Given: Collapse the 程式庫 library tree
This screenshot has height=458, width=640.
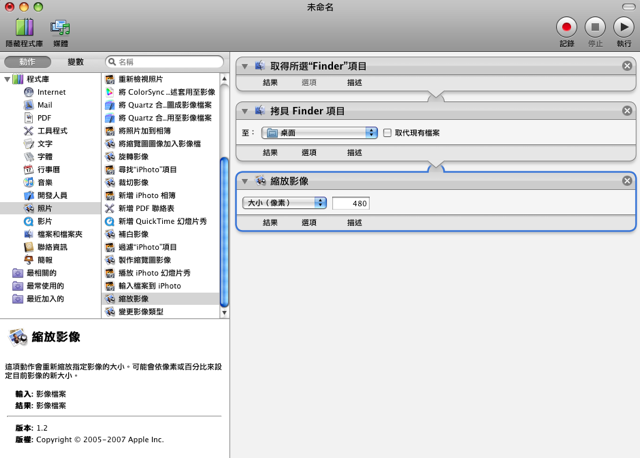Looking at the screenshot, I should pos(7,79).
